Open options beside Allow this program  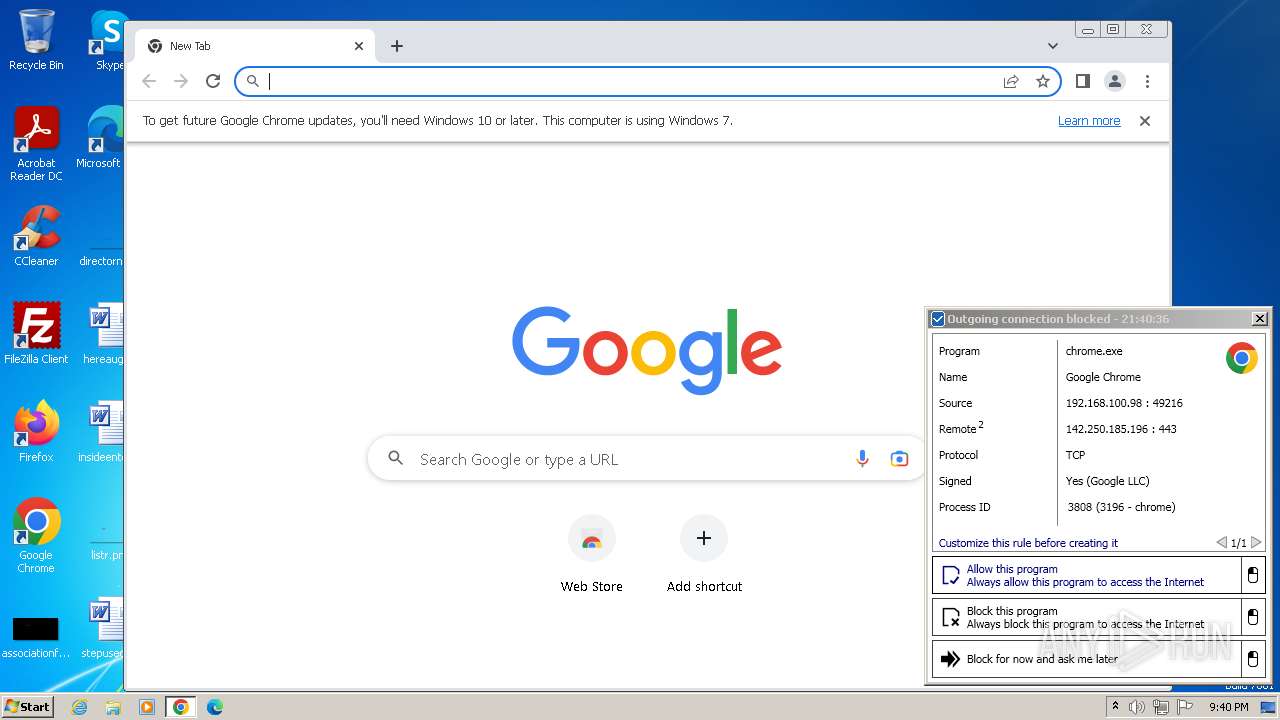click(1253, 575)
